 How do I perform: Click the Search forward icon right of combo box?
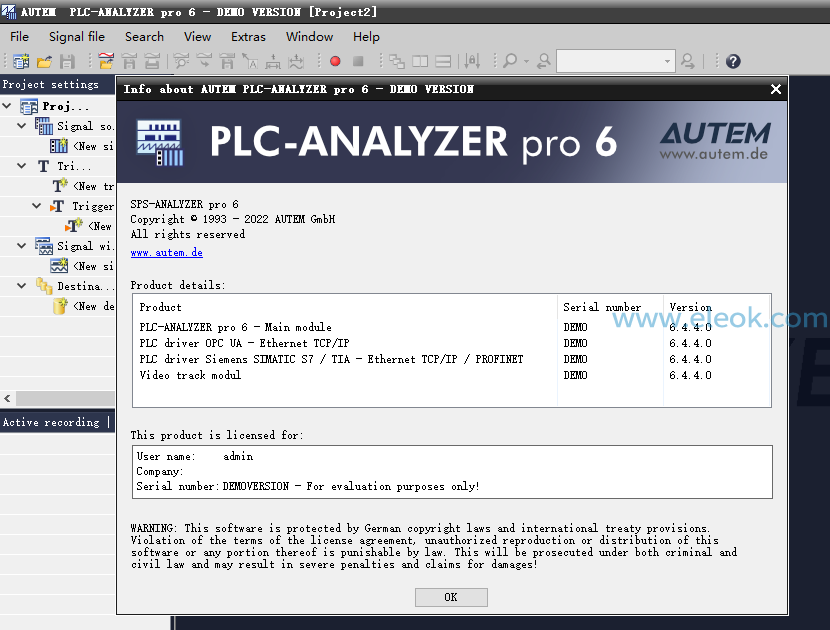click(x=688, y=61)
